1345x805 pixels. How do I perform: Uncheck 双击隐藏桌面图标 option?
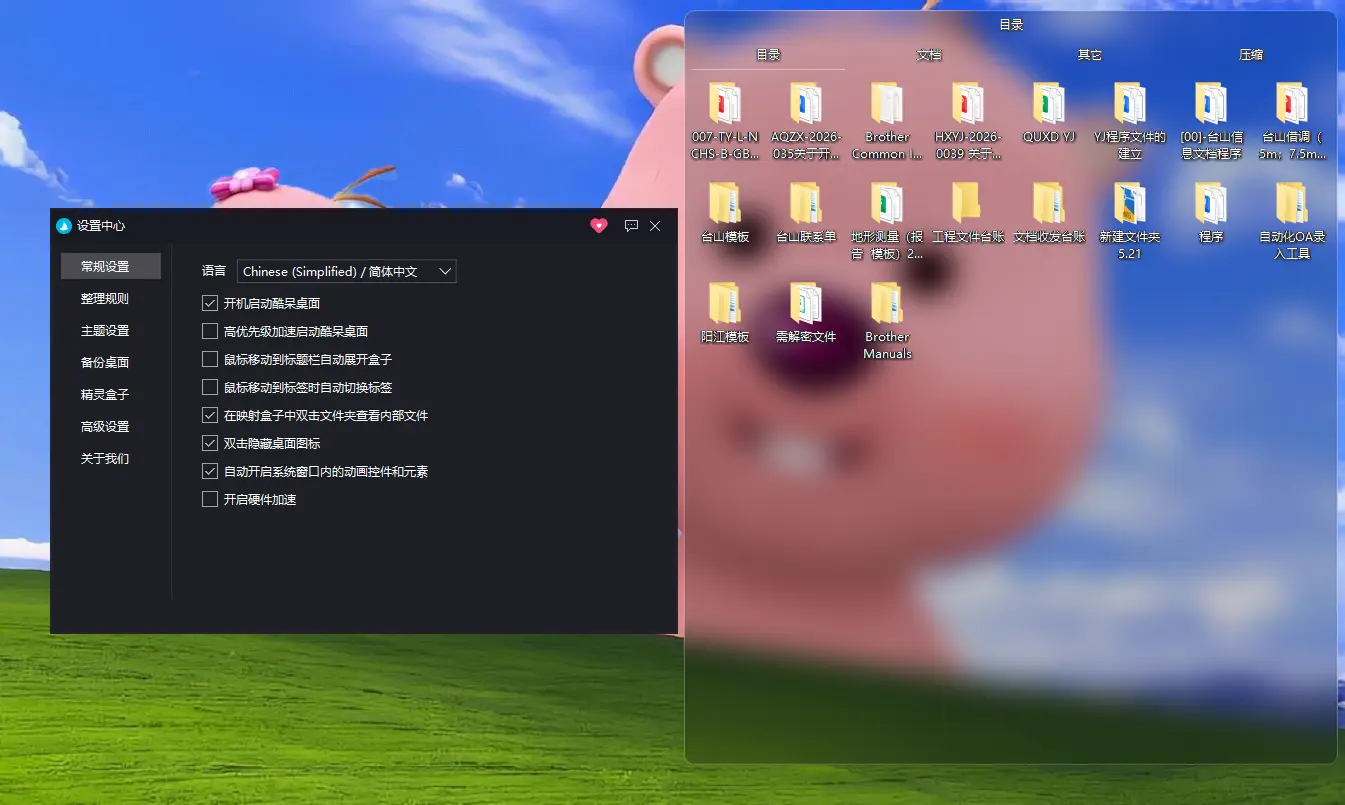[210, 443]
